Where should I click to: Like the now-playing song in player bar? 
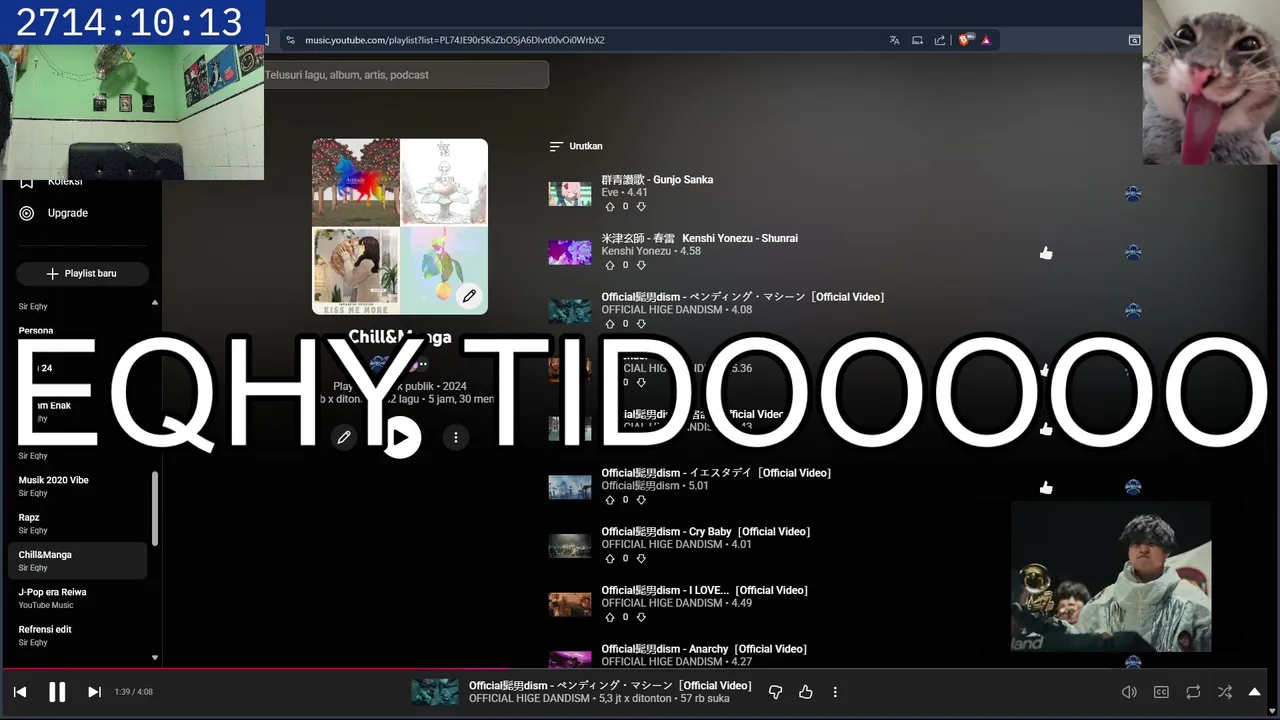pos(806,692)
